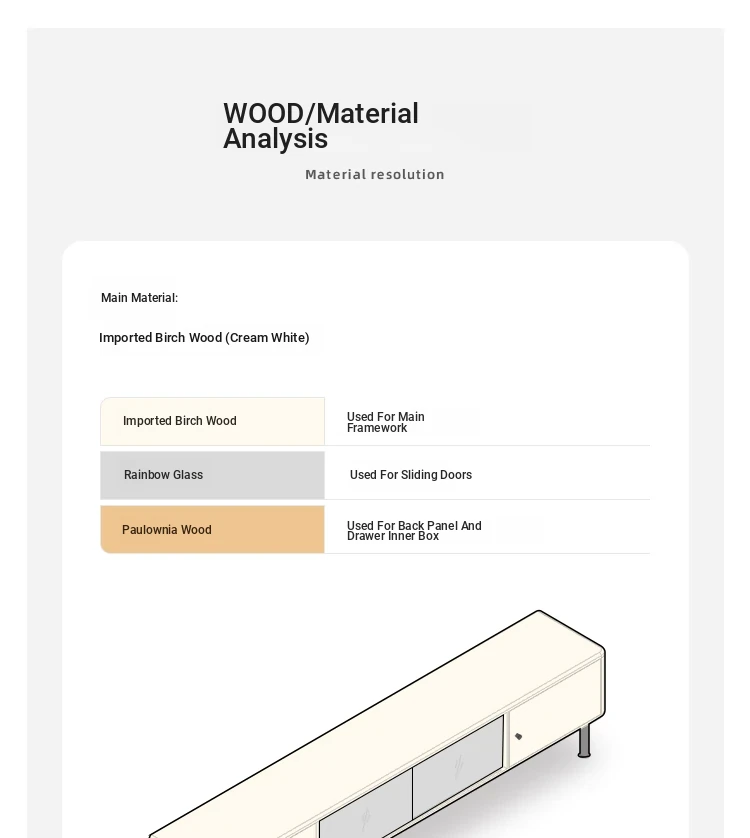This screenshot has width=750, height=838.
Task: Click the cream Imported Birch Wood swatch
Action: click(212, 421)
